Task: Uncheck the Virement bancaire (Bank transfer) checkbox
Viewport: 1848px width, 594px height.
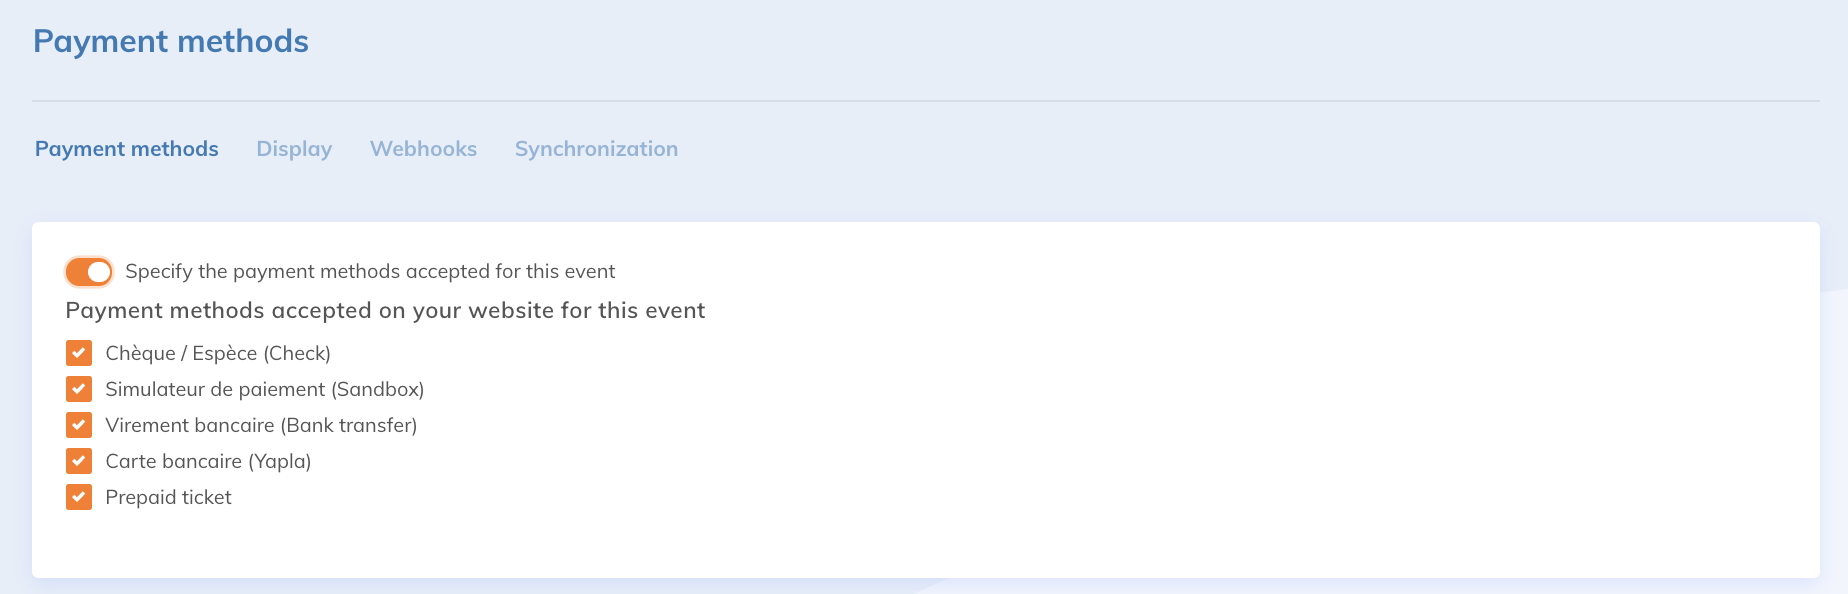Action: coord(79,425)
